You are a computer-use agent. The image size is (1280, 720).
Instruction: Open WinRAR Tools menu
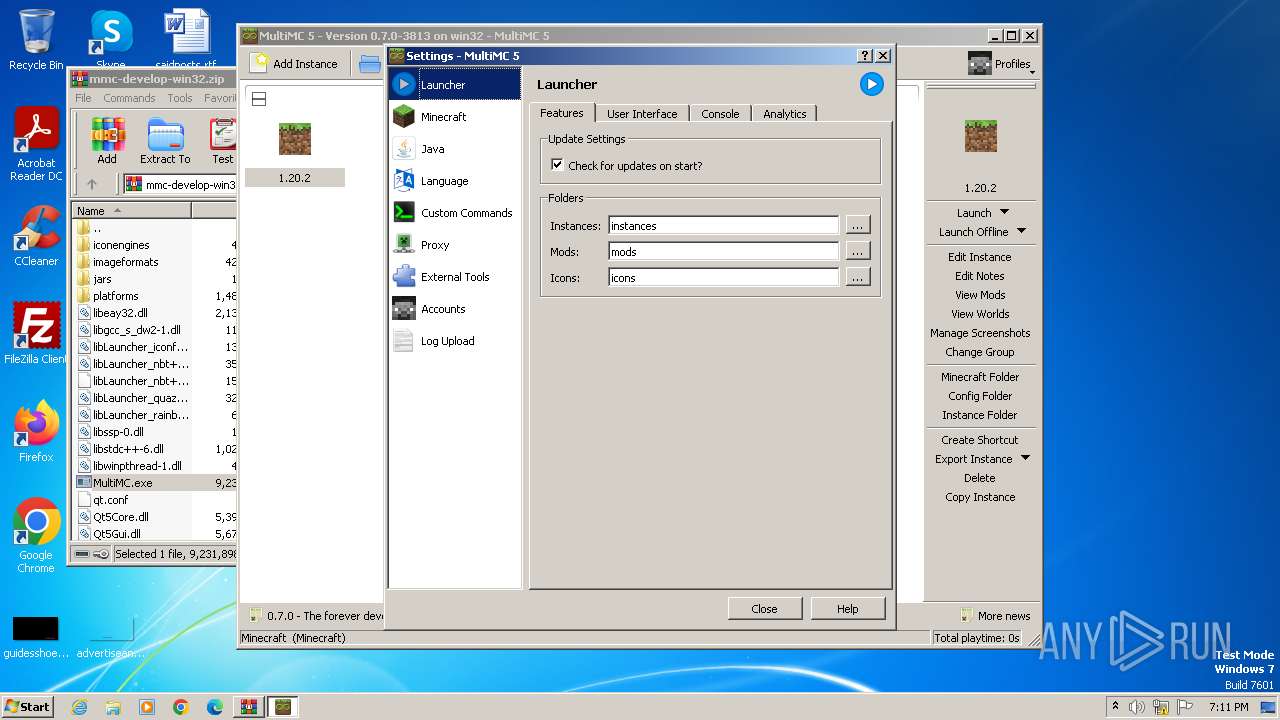click(x=180, y=98)
